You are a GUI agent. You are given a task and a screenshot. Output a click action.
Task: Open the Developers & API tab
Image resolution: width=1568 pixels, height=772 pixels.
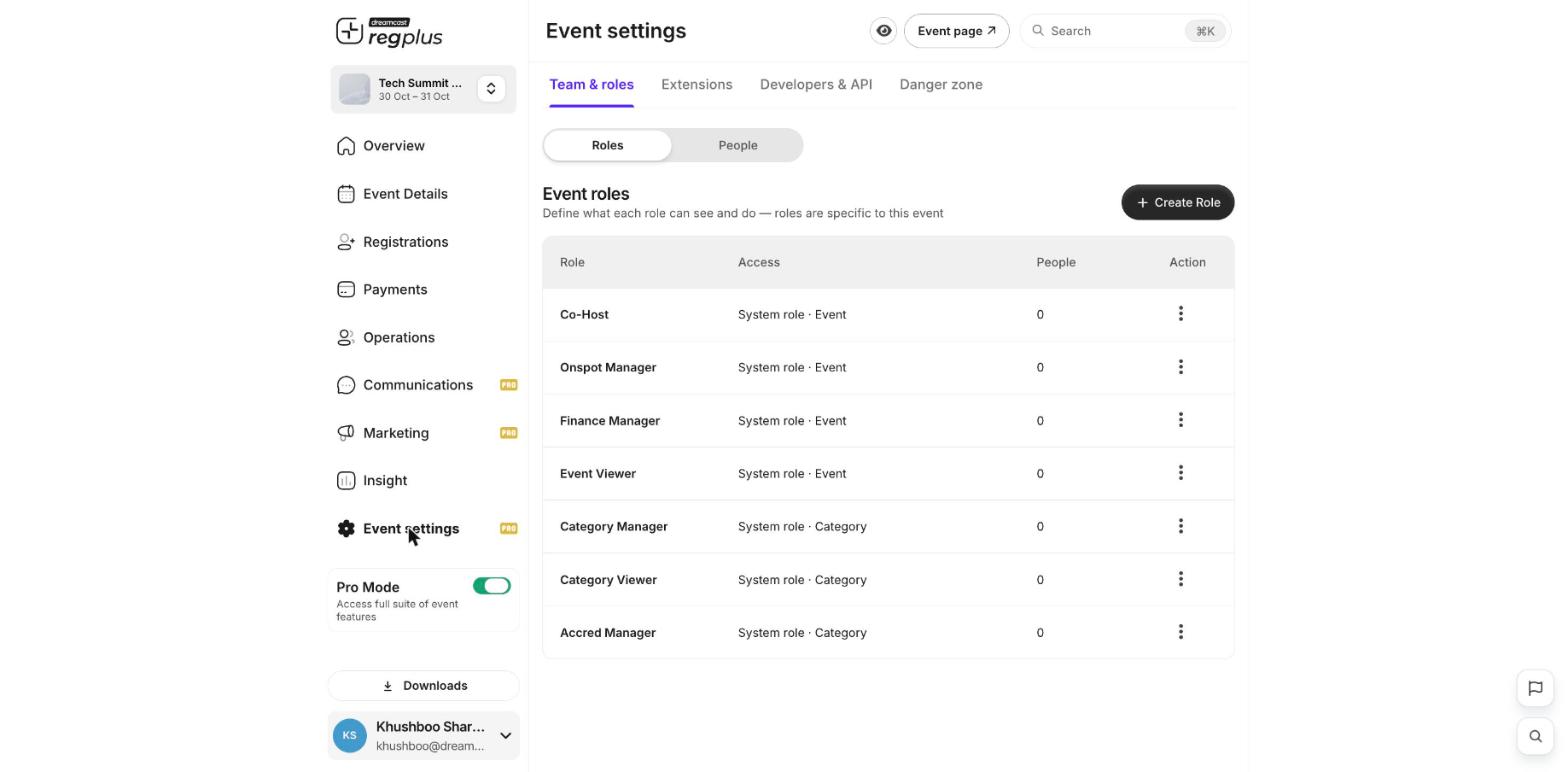coord(816,85)
